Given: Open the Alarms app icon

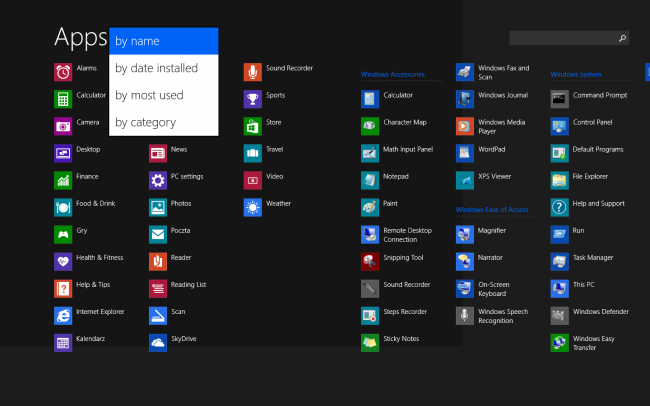Looking at the screenshot, I should pos(63,72).
